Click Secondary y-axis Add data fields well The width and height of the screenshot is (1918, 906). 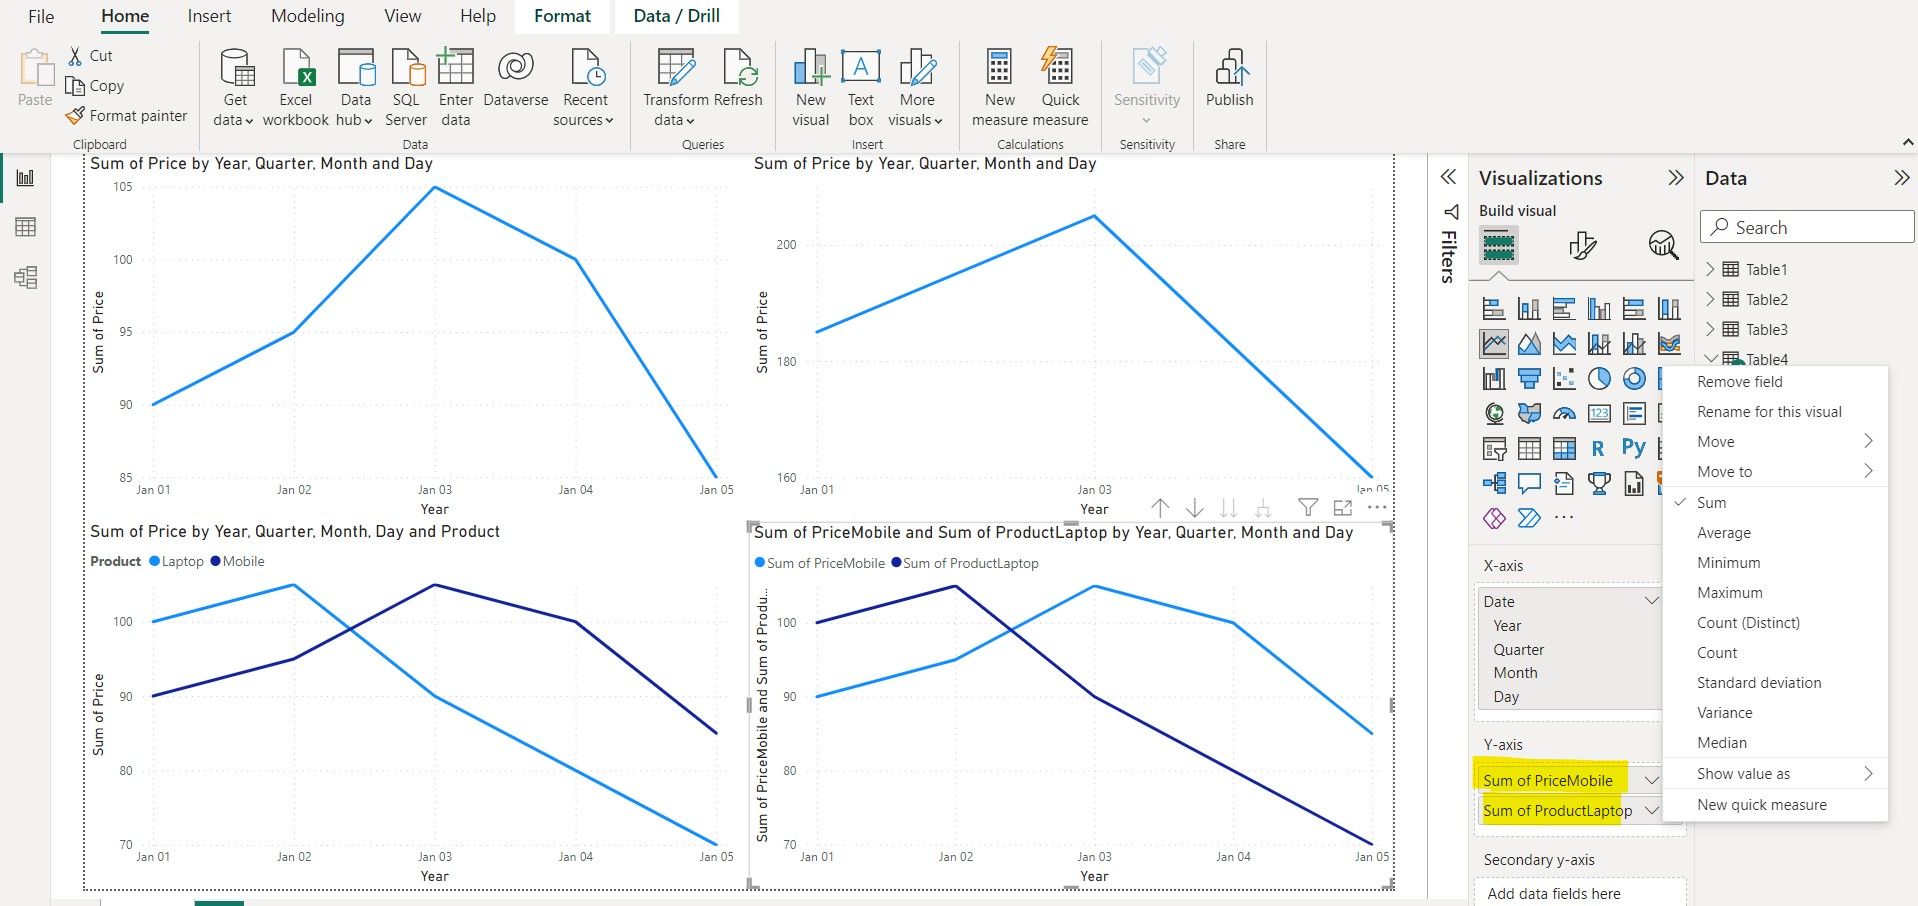pyautogui.click(x=1580, y=893)
